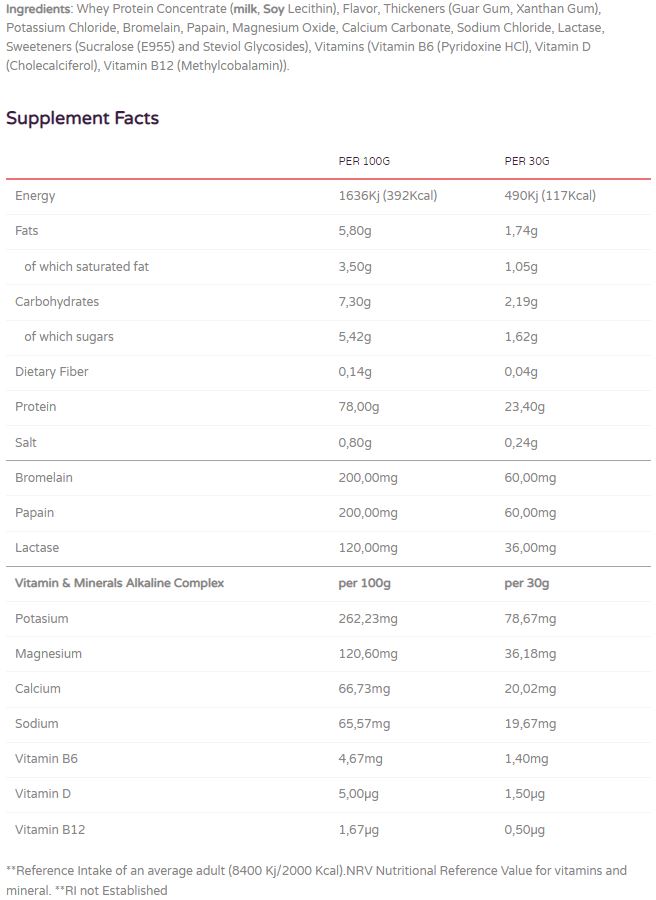
Task: Select the Vitamin B12 row label
Action: 49,829
